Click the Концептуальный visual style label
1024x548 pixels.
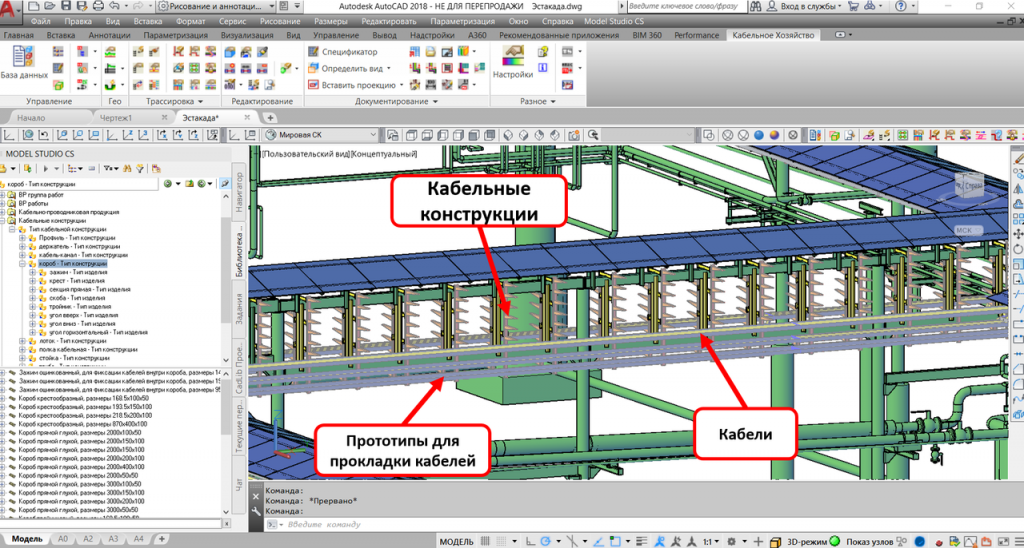(x=384, y=154)
